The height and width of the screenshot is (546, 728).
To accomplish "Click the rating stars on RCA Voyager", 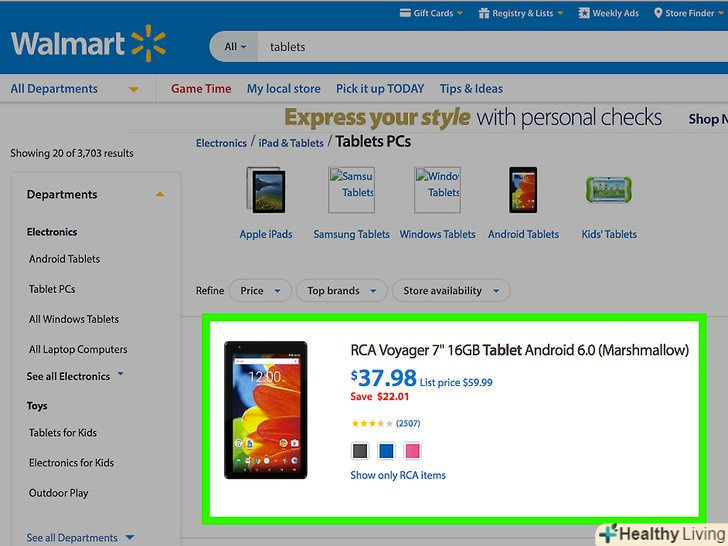I will tap(372, 423).
